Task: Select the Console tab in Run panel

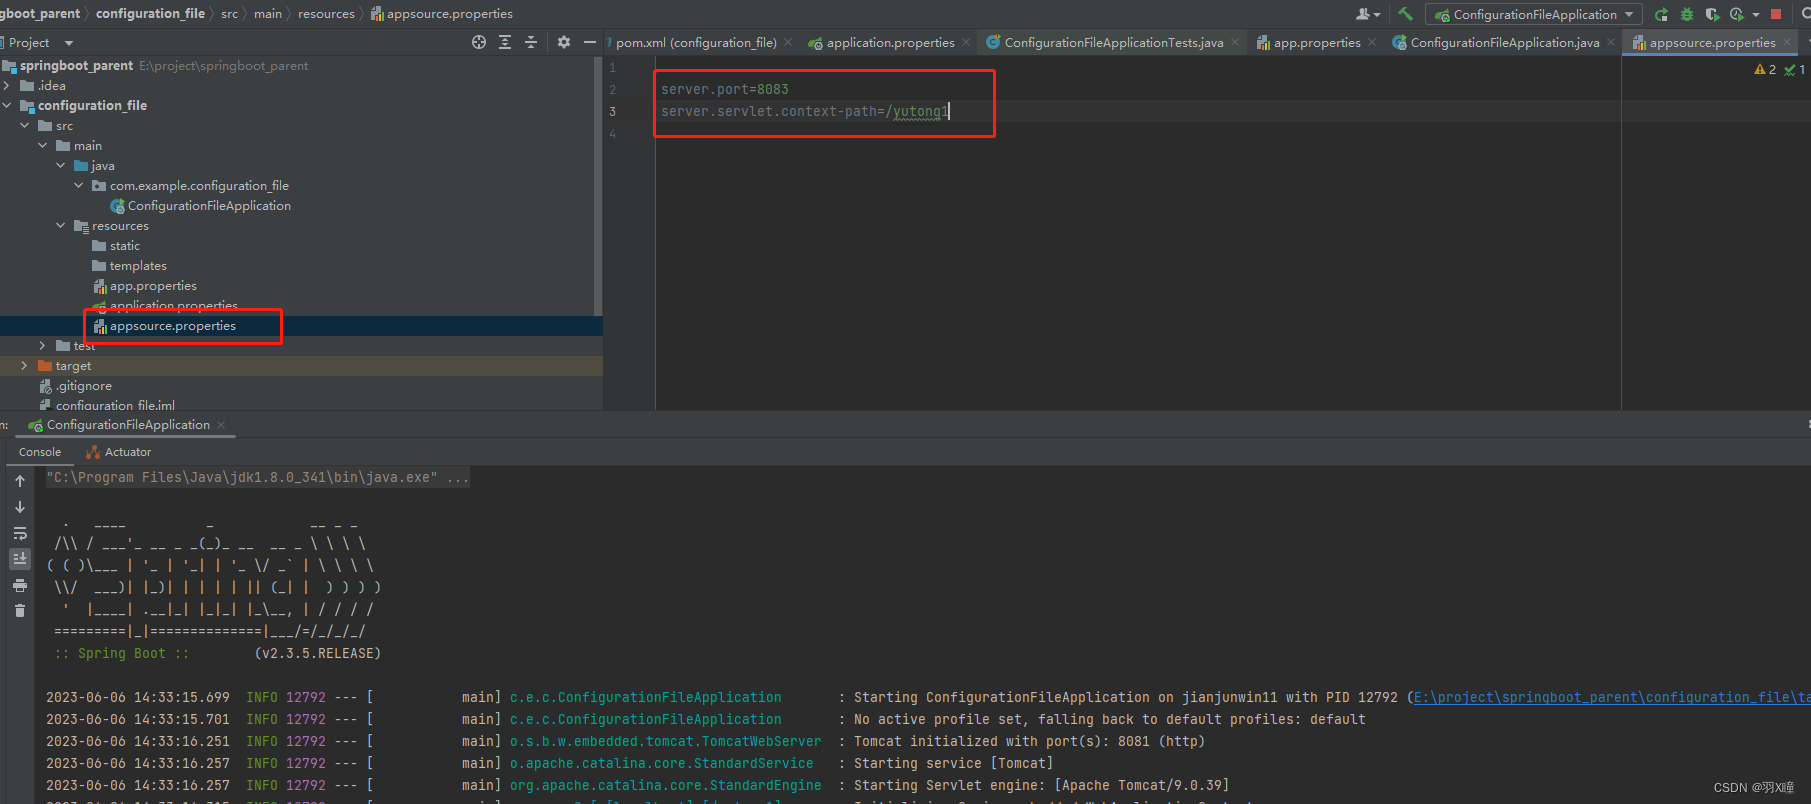Action: [x=40, y=452]
